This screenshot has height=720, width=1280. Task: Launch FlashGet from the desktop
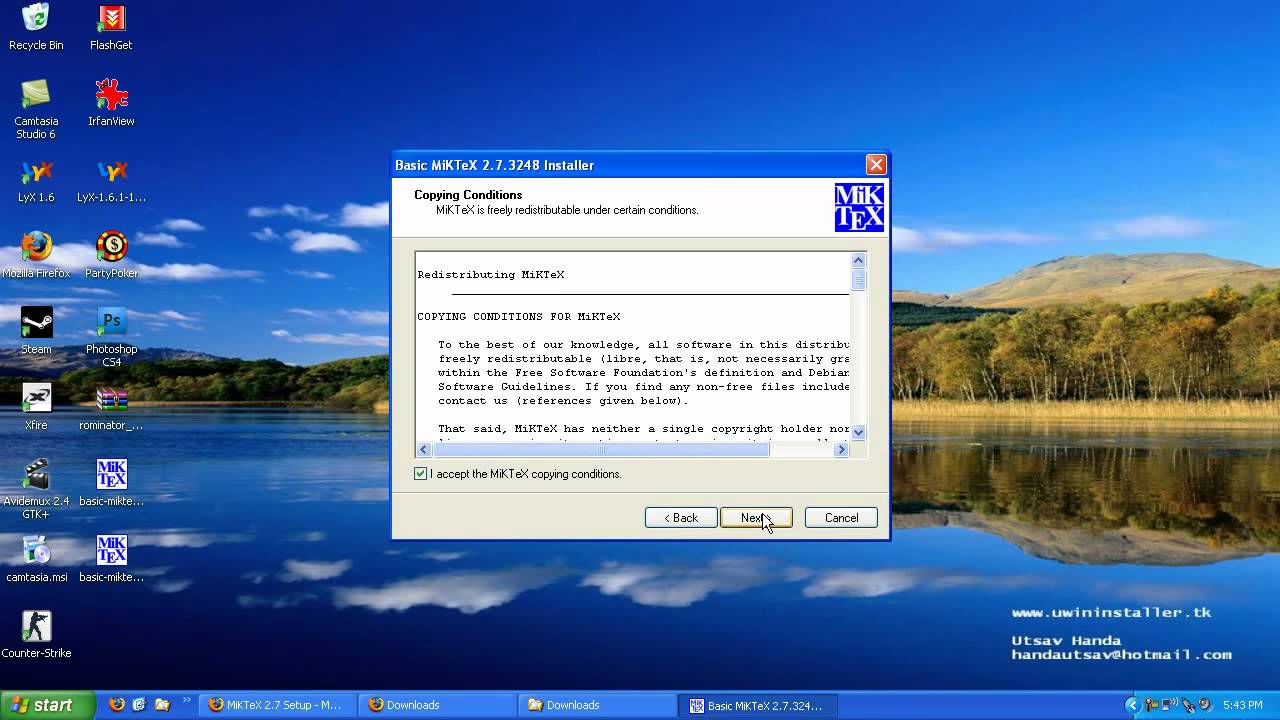tap(111, 27)
